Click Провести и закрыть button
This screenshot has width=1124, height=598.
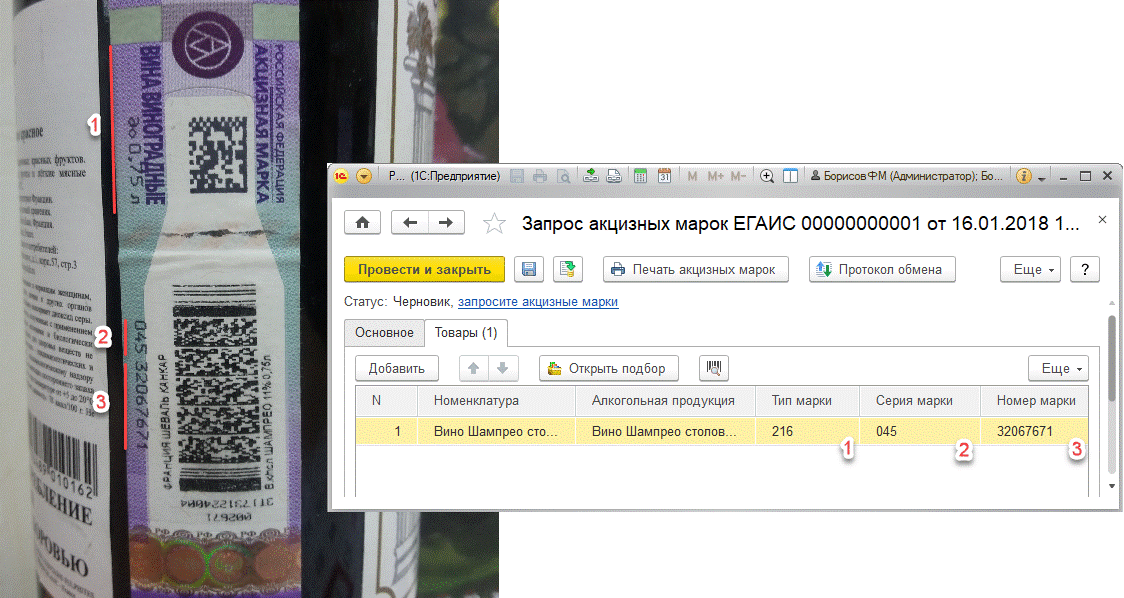tap(424, 270)
